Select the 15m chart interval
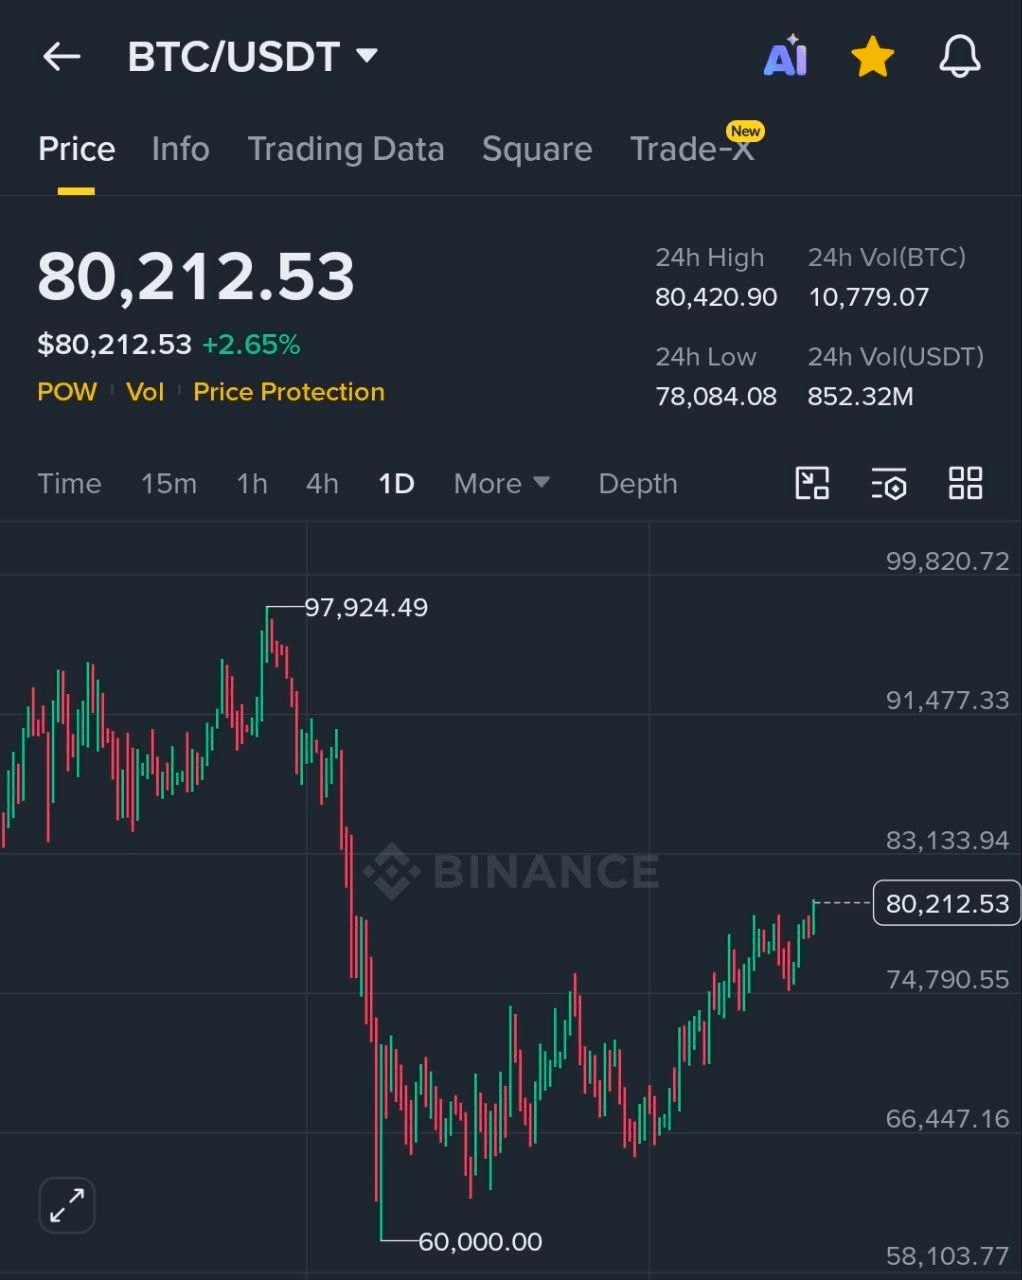Image resolution: width=1022 pixels, height=1280 pixels. 168,484
